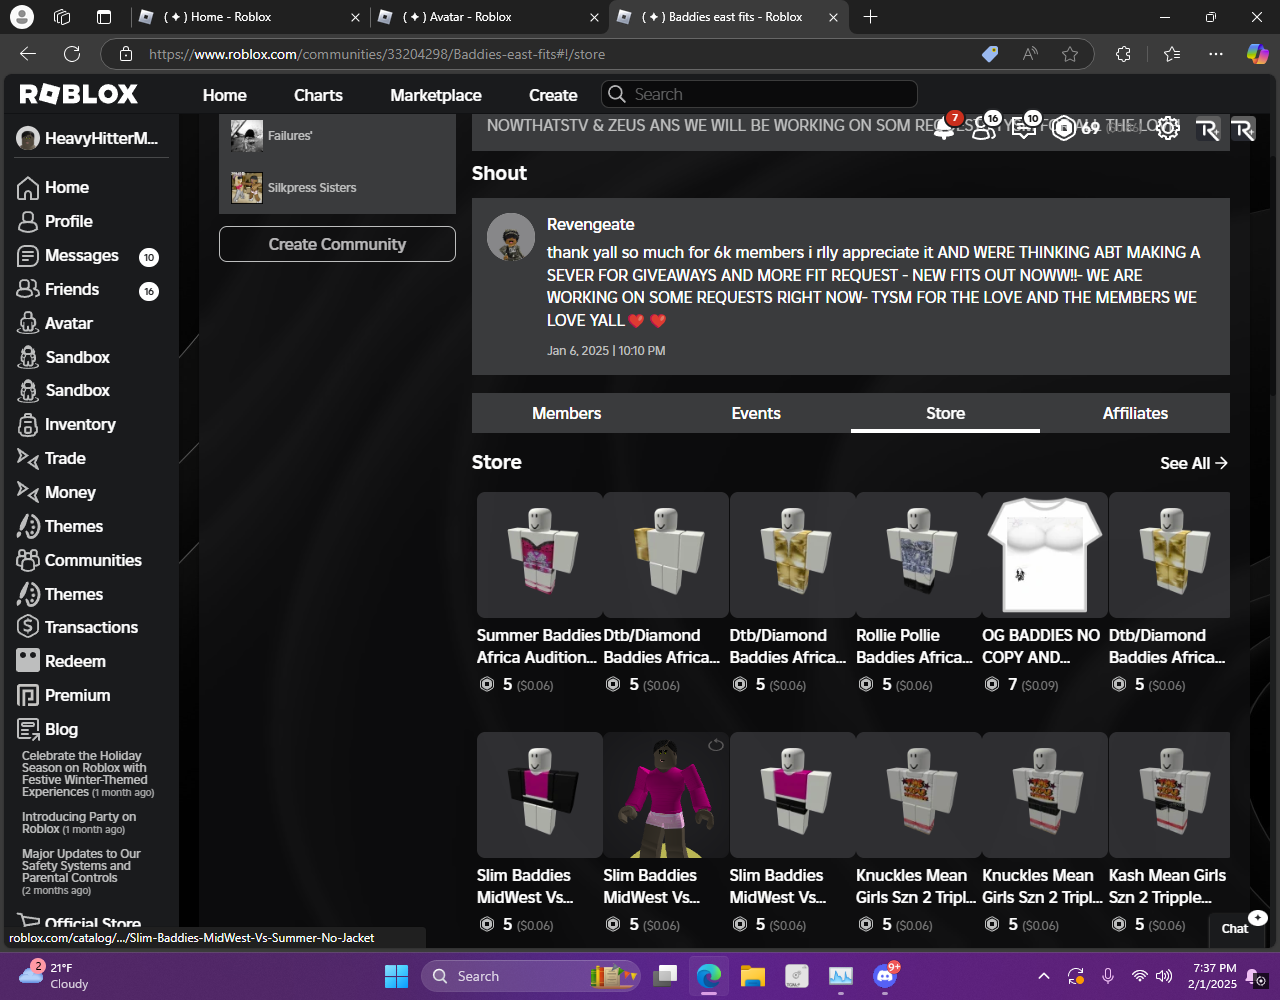This screenshot has width=1280, height=1000.
Task: Open Communities in the sidebar
Action: click(x=80, y=561)
